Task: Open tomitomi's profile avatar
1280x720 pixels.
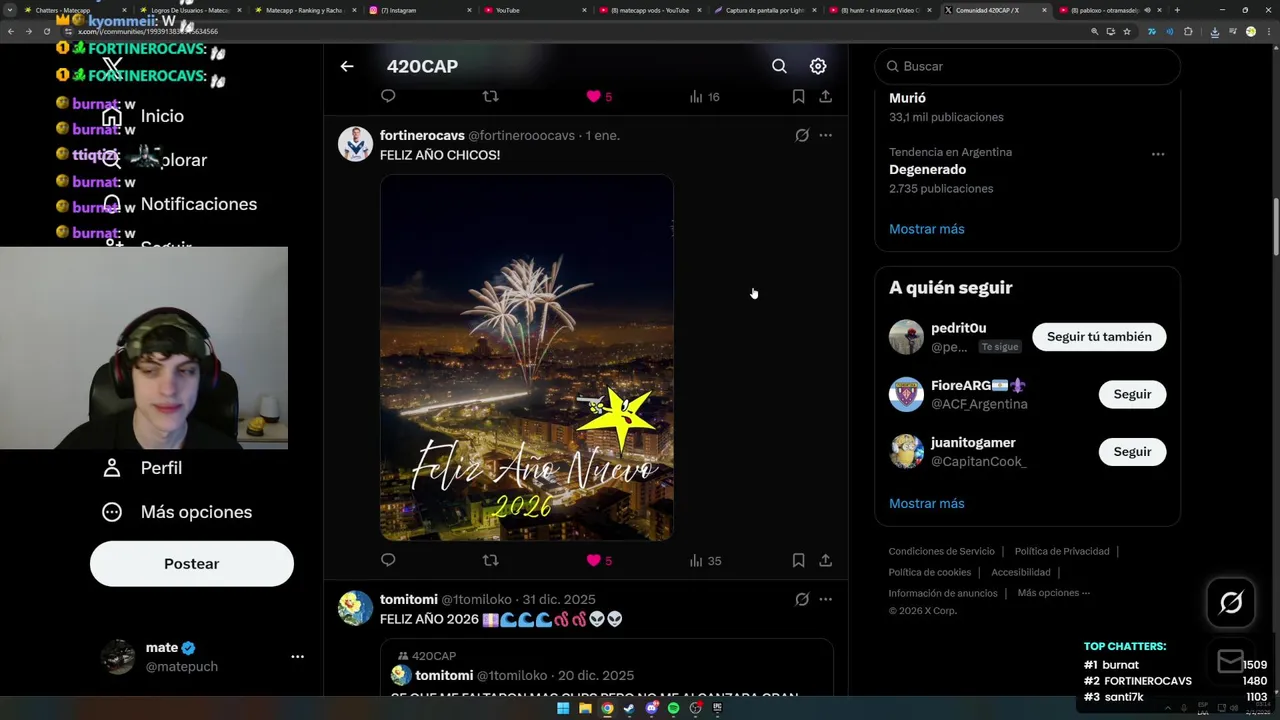Action: tap(355, 608)
